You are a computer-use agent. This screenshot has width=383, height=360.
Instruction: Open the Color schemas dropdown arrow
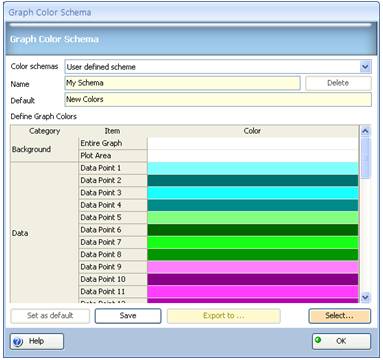pyautogui.click(x=365, y=67)
